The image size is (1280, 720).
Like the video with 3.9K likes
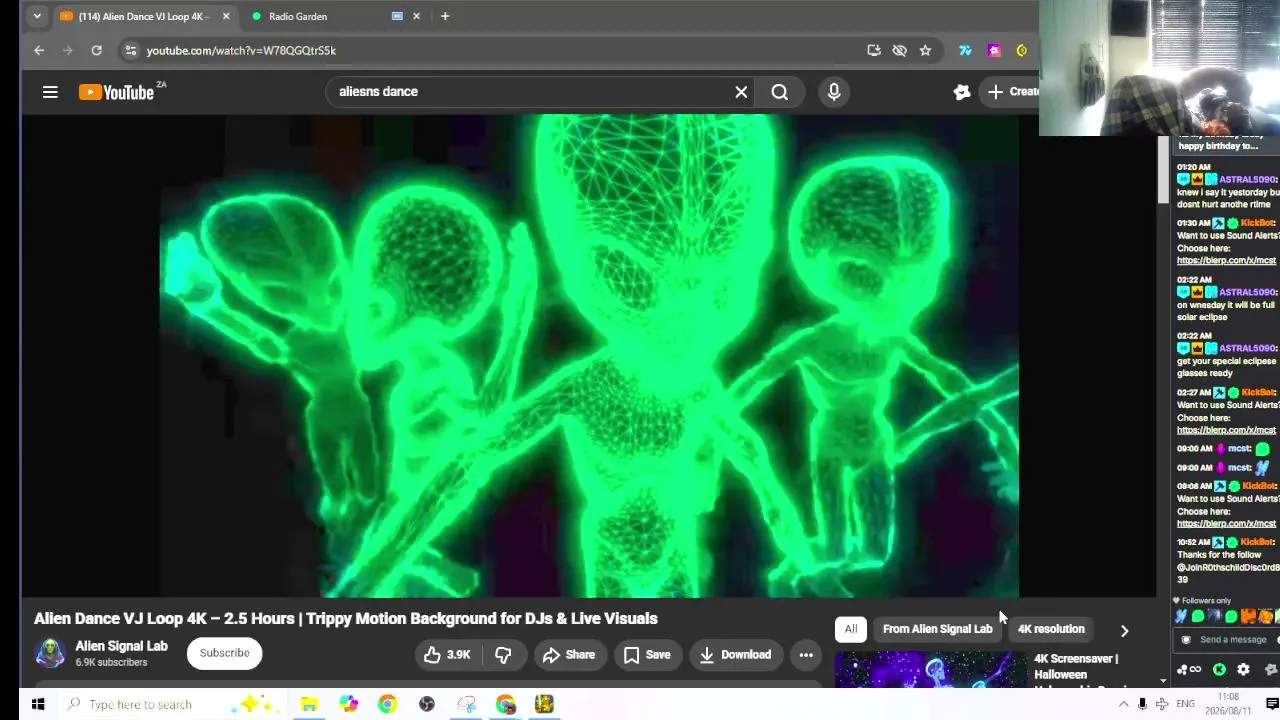pyautogui.click(x=447, y=655)
